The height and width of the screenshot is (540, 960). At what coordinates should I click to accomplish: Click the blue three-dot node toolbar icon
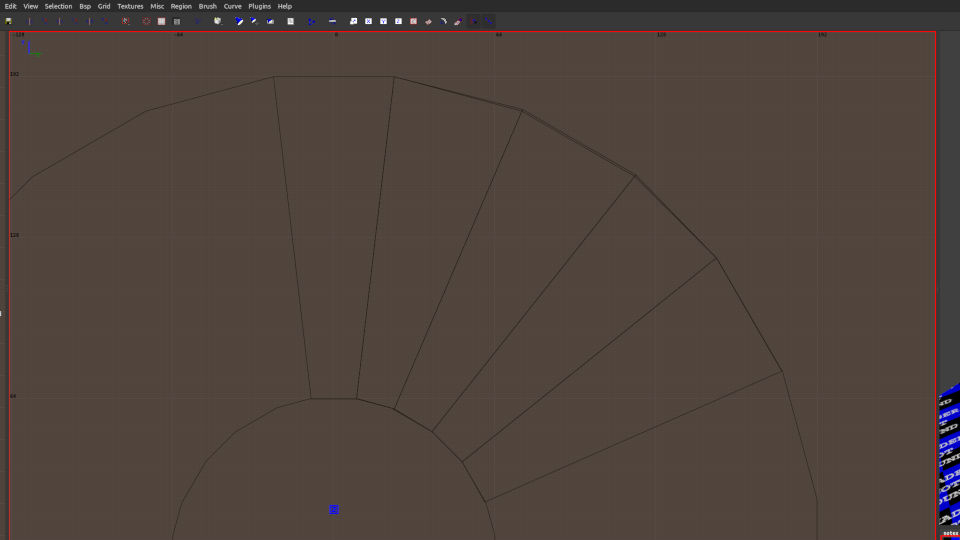coord(311,21)
